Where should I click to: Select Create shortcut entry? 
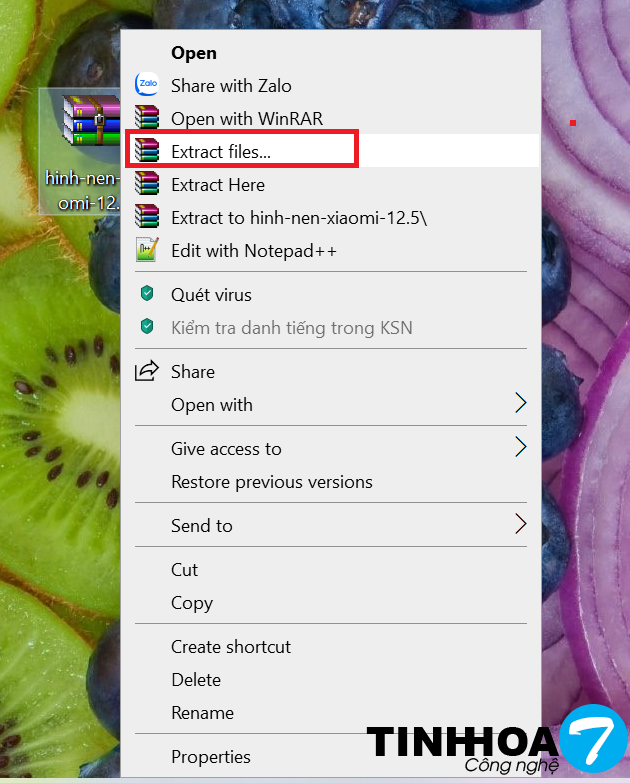click(231, 647)
